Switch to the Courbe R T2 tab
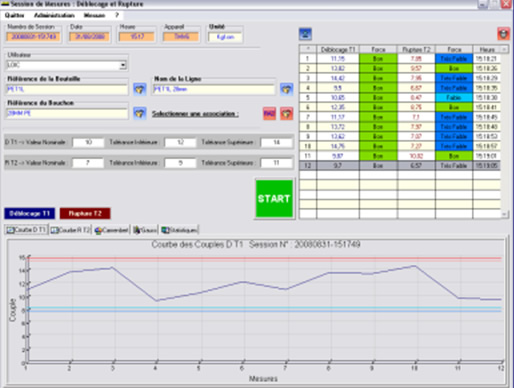This screenshot has height=388, width=514. coord(70,230)
